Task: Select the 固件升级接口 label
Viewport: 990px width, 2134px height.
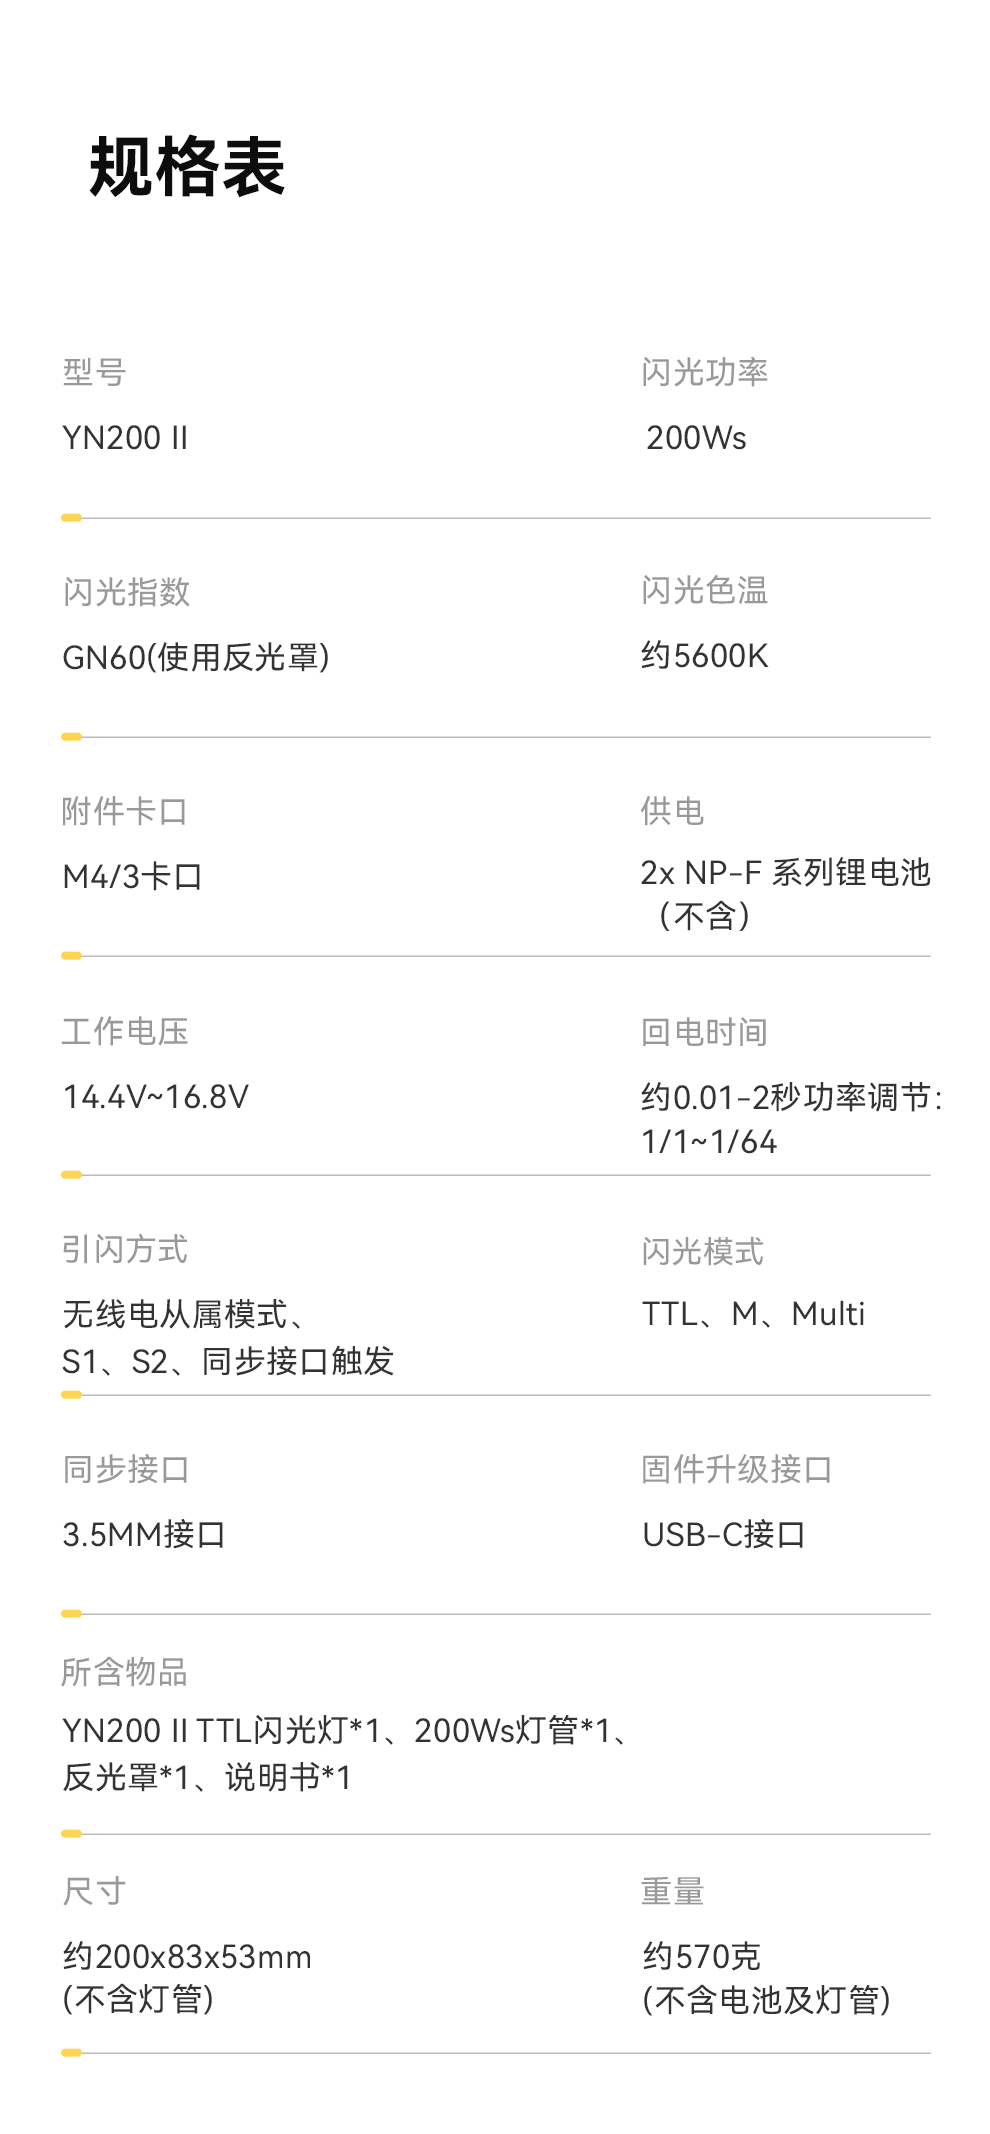Action: pyautogui.click(x=736, y=1469)
